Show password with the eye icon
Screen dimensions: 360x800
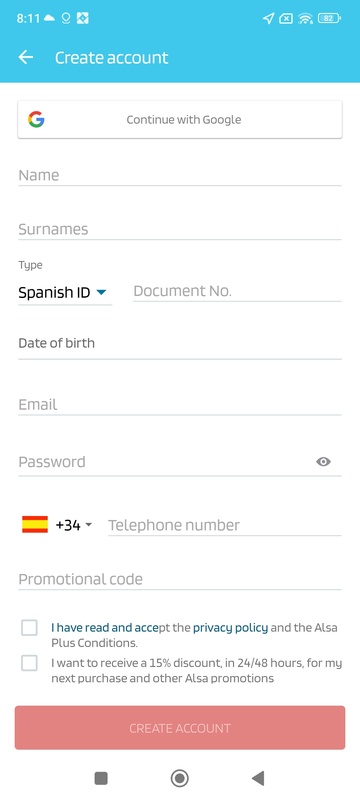click(323, 462)
